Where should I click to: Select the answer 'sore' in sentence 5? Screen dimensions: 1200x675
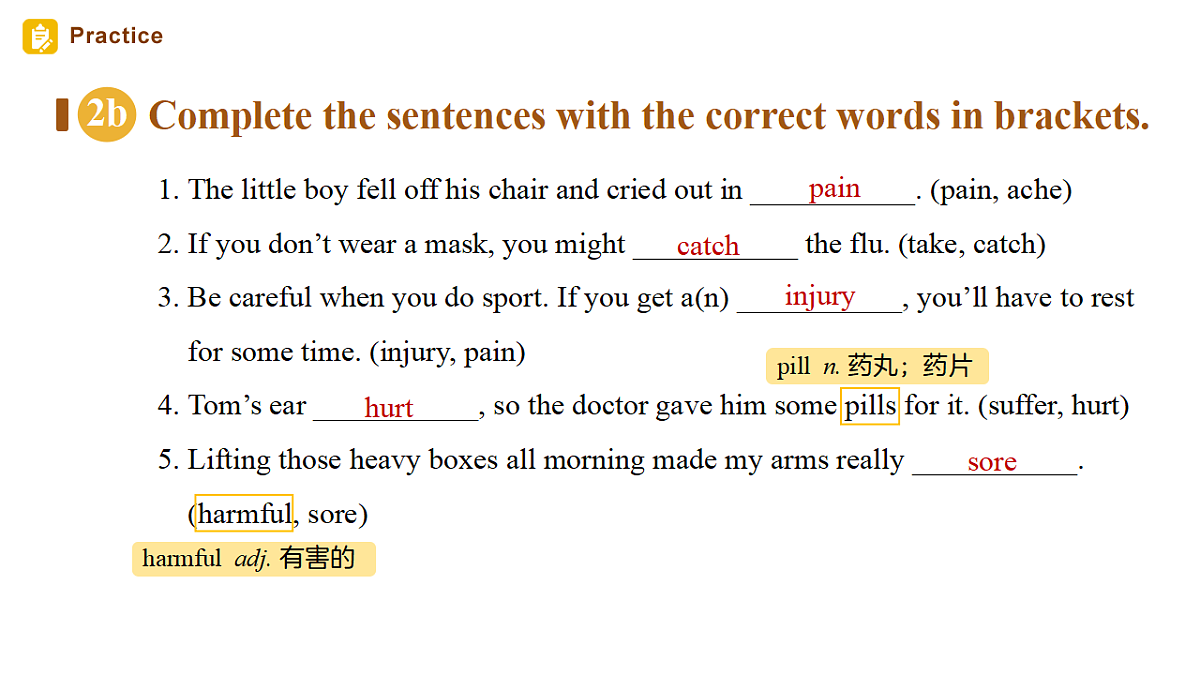(992, 462)
